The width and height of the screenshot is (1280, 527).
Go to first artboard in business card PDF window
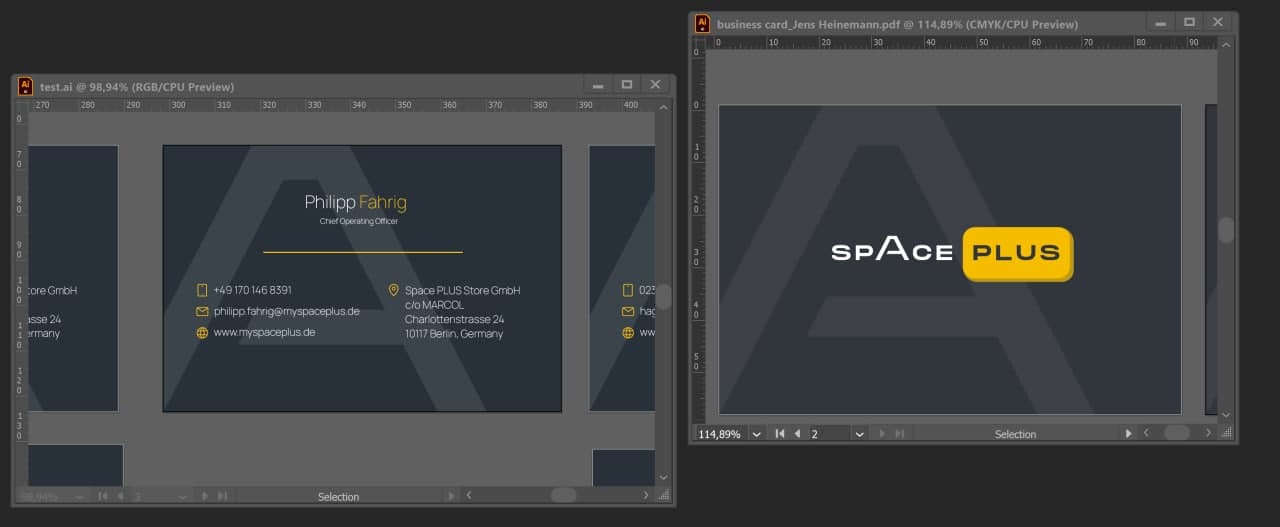[x=780, y=434]
